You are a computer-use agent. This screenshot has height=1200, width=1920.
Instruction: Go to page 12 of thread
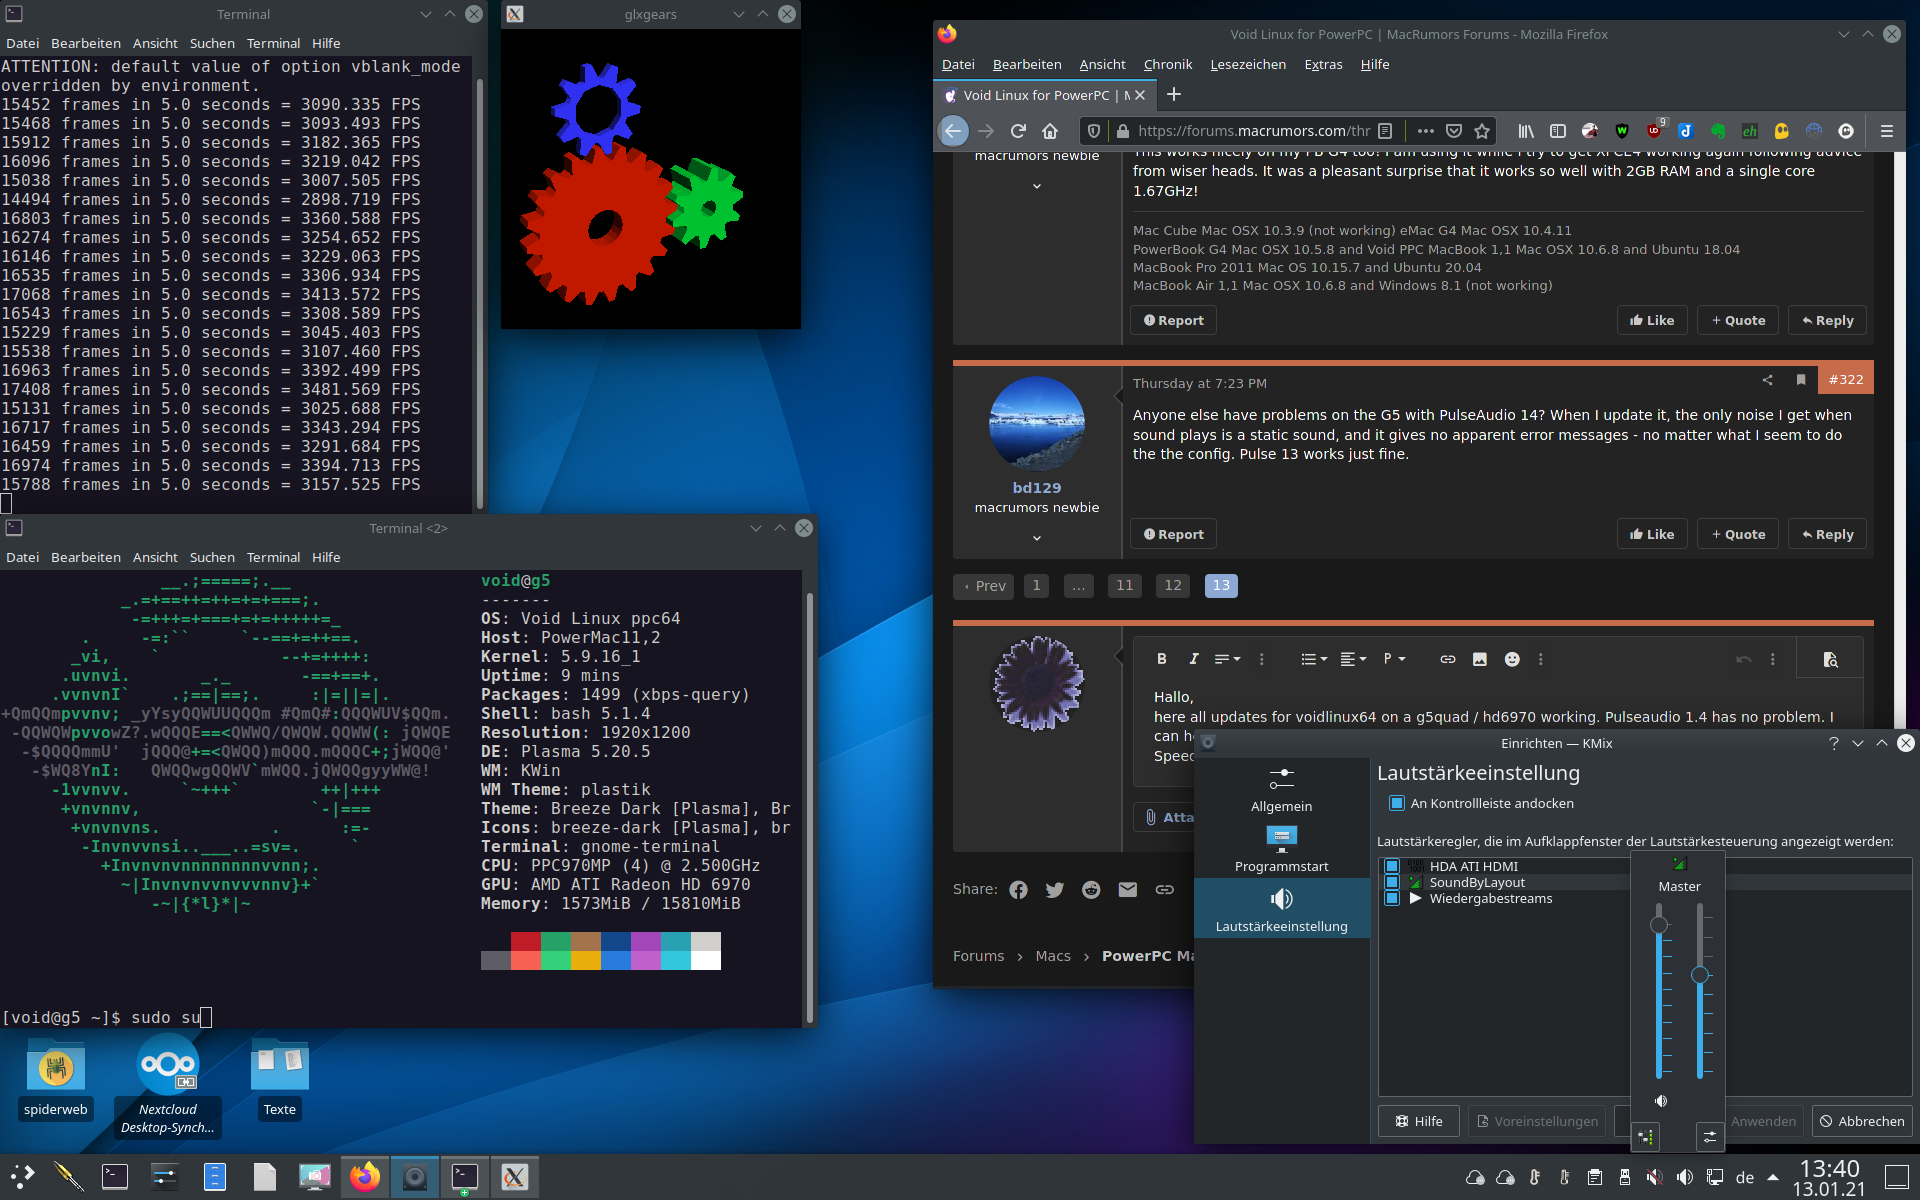[1173, 586]
